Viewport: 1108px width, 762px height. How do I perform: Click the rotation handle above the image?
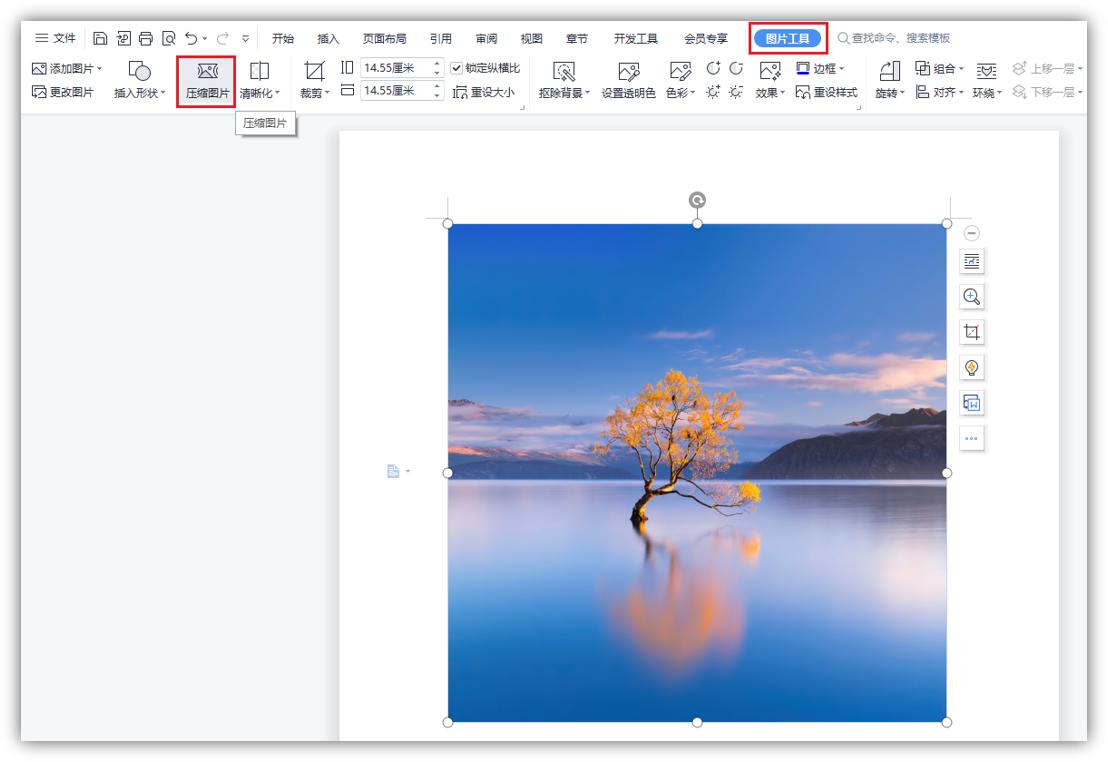coord(697,200)
